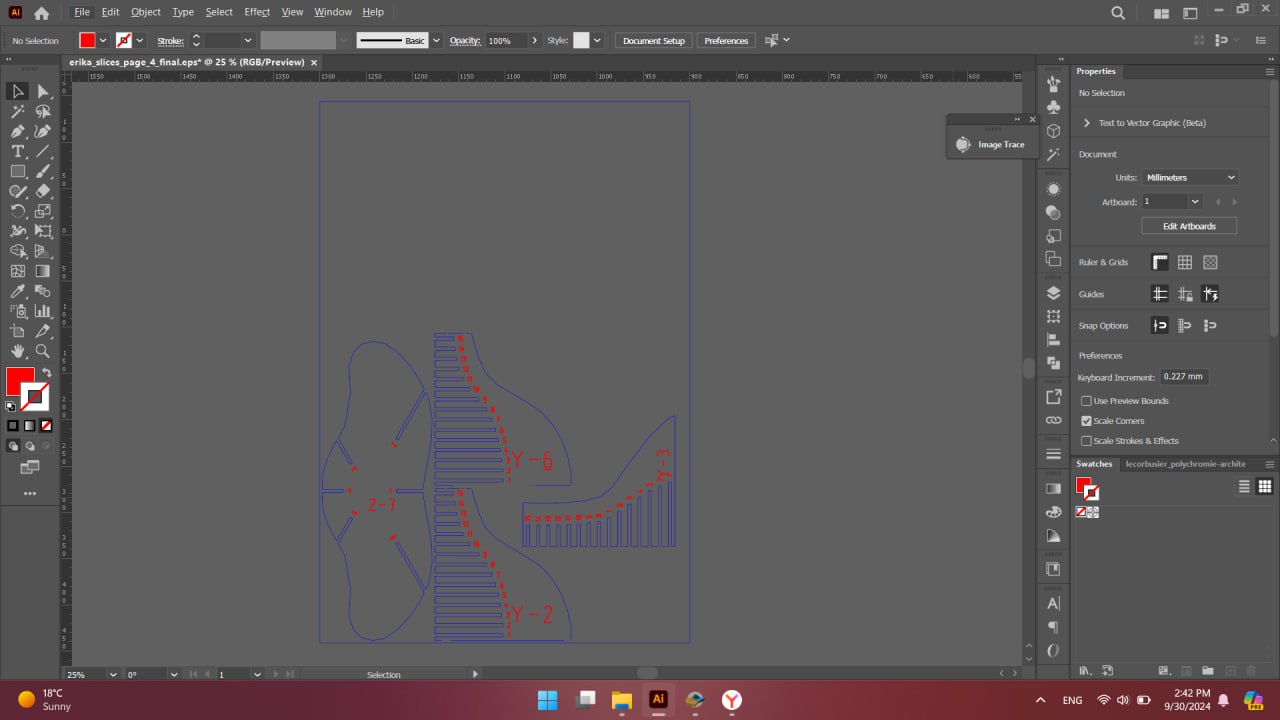The image size is (1280, 720).
Task: Select the Scale tool
Action: point(43,211)
